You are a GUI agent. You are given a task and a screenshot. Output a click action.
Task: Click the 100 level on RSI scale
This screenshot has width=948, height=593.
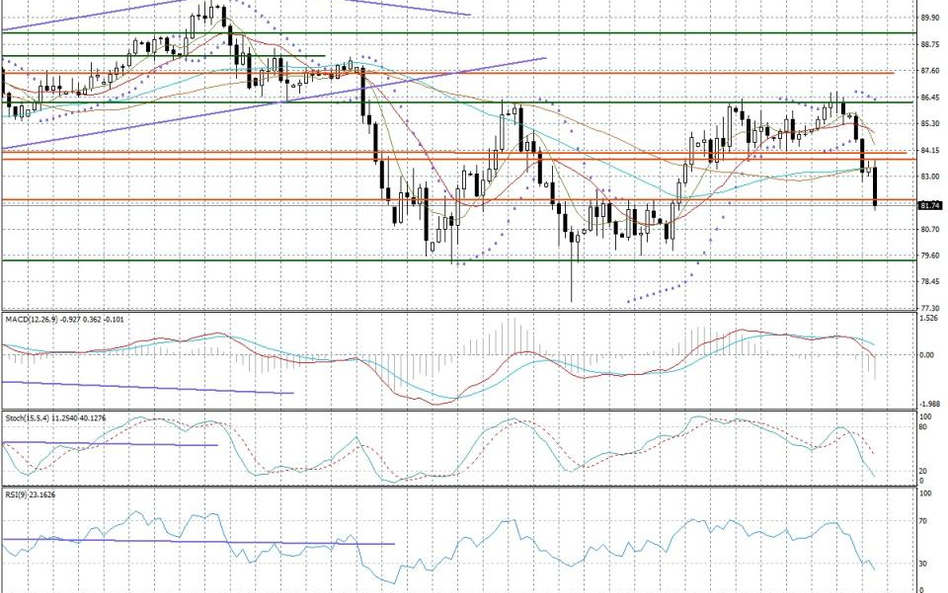click(x=926, y=494)
